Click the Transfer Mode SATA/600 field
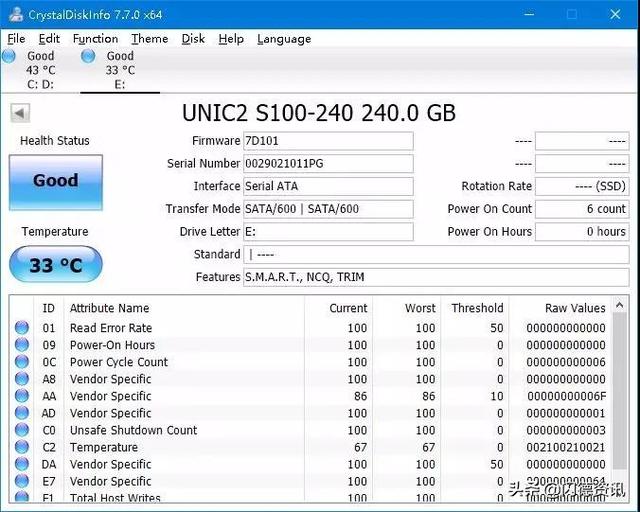Screen dimensions: 640x512 328,209
